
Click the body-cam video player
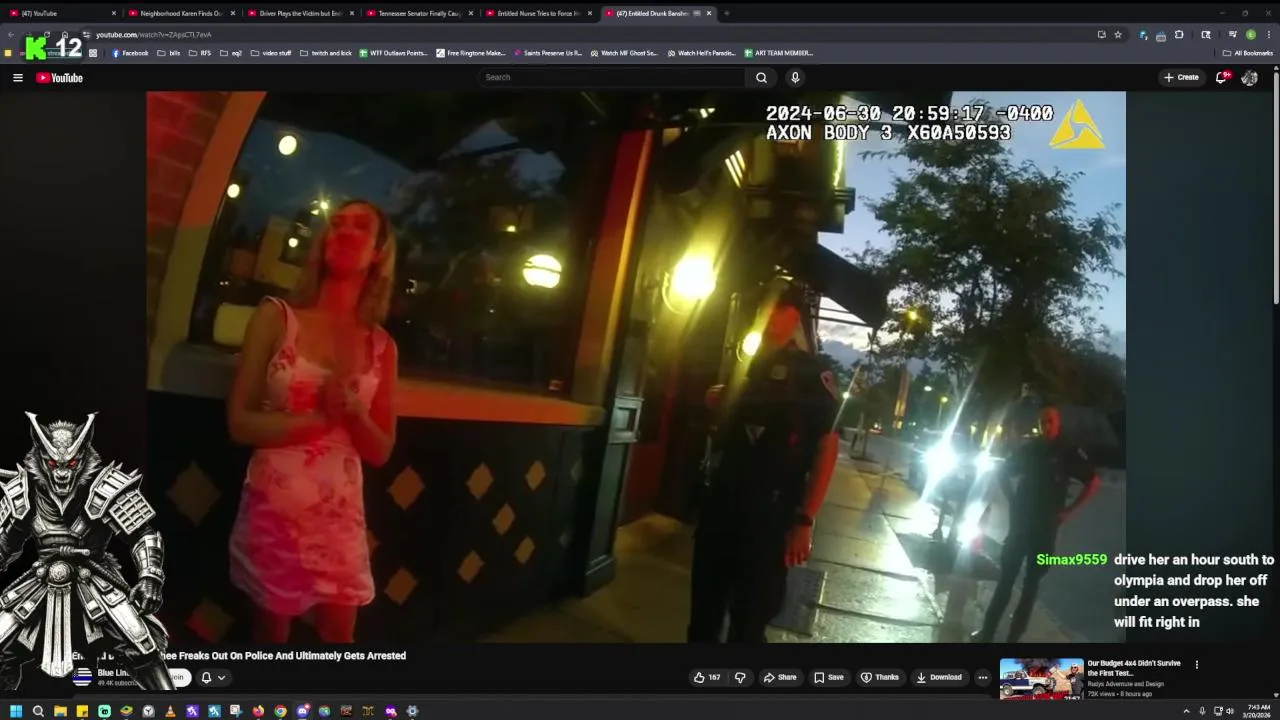(x=636, y=366)
